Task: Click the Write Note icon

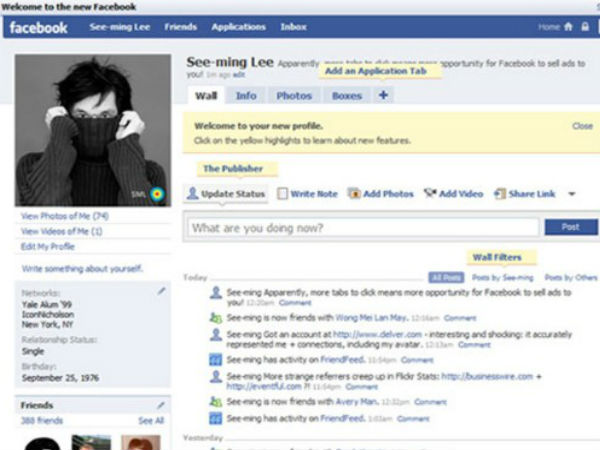Action: tap(283, 194)
